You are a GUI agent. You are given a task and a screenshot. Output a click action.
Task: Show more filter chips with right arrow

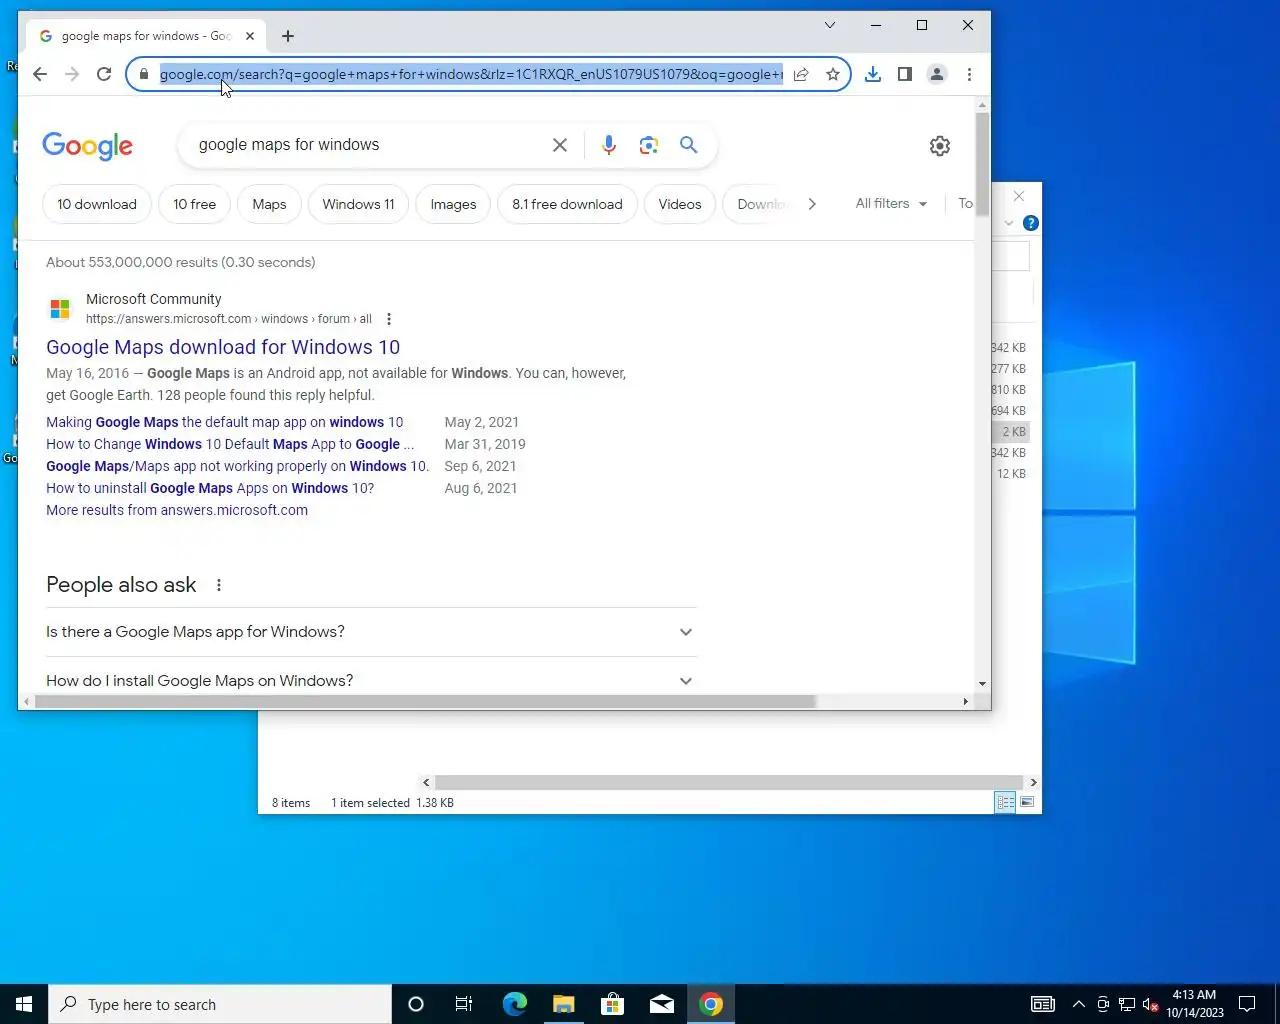click(812, 204)
